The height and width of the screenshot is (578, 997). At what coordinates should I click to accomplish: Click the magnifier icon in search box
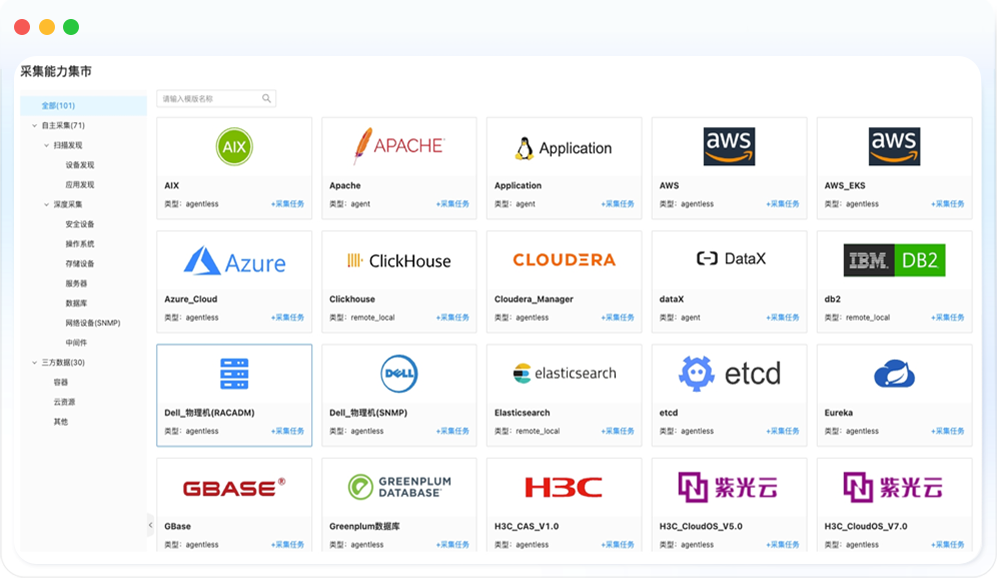coord(267,99)
